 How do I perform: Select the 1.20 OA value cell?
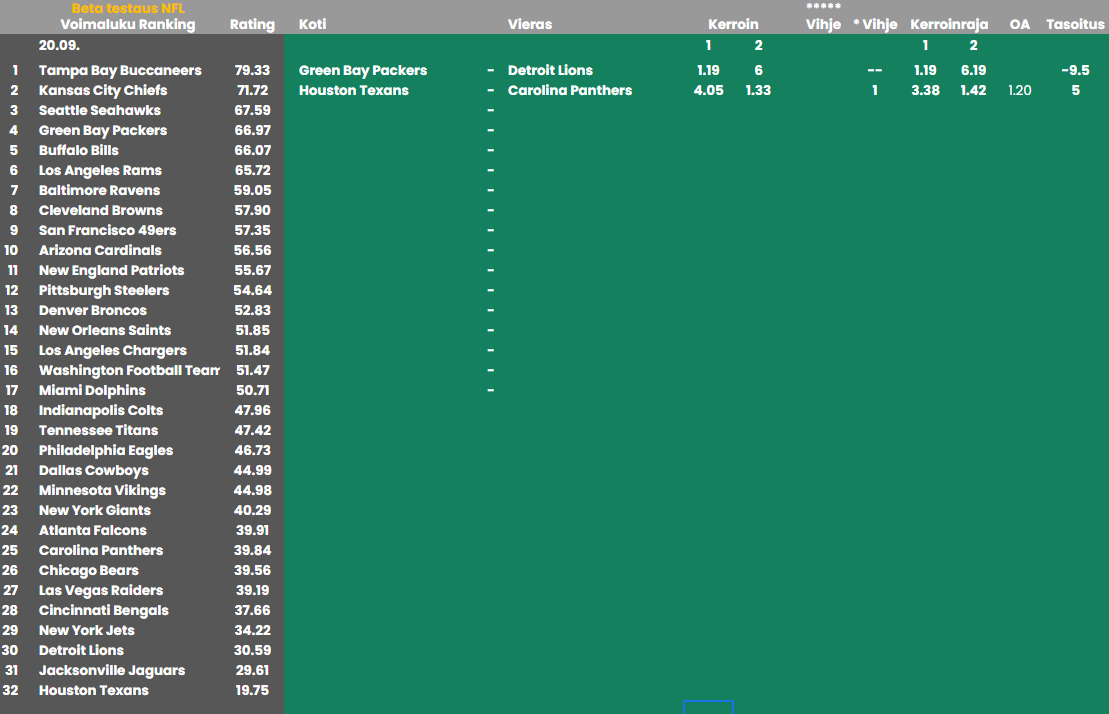tap(1019, 90)
